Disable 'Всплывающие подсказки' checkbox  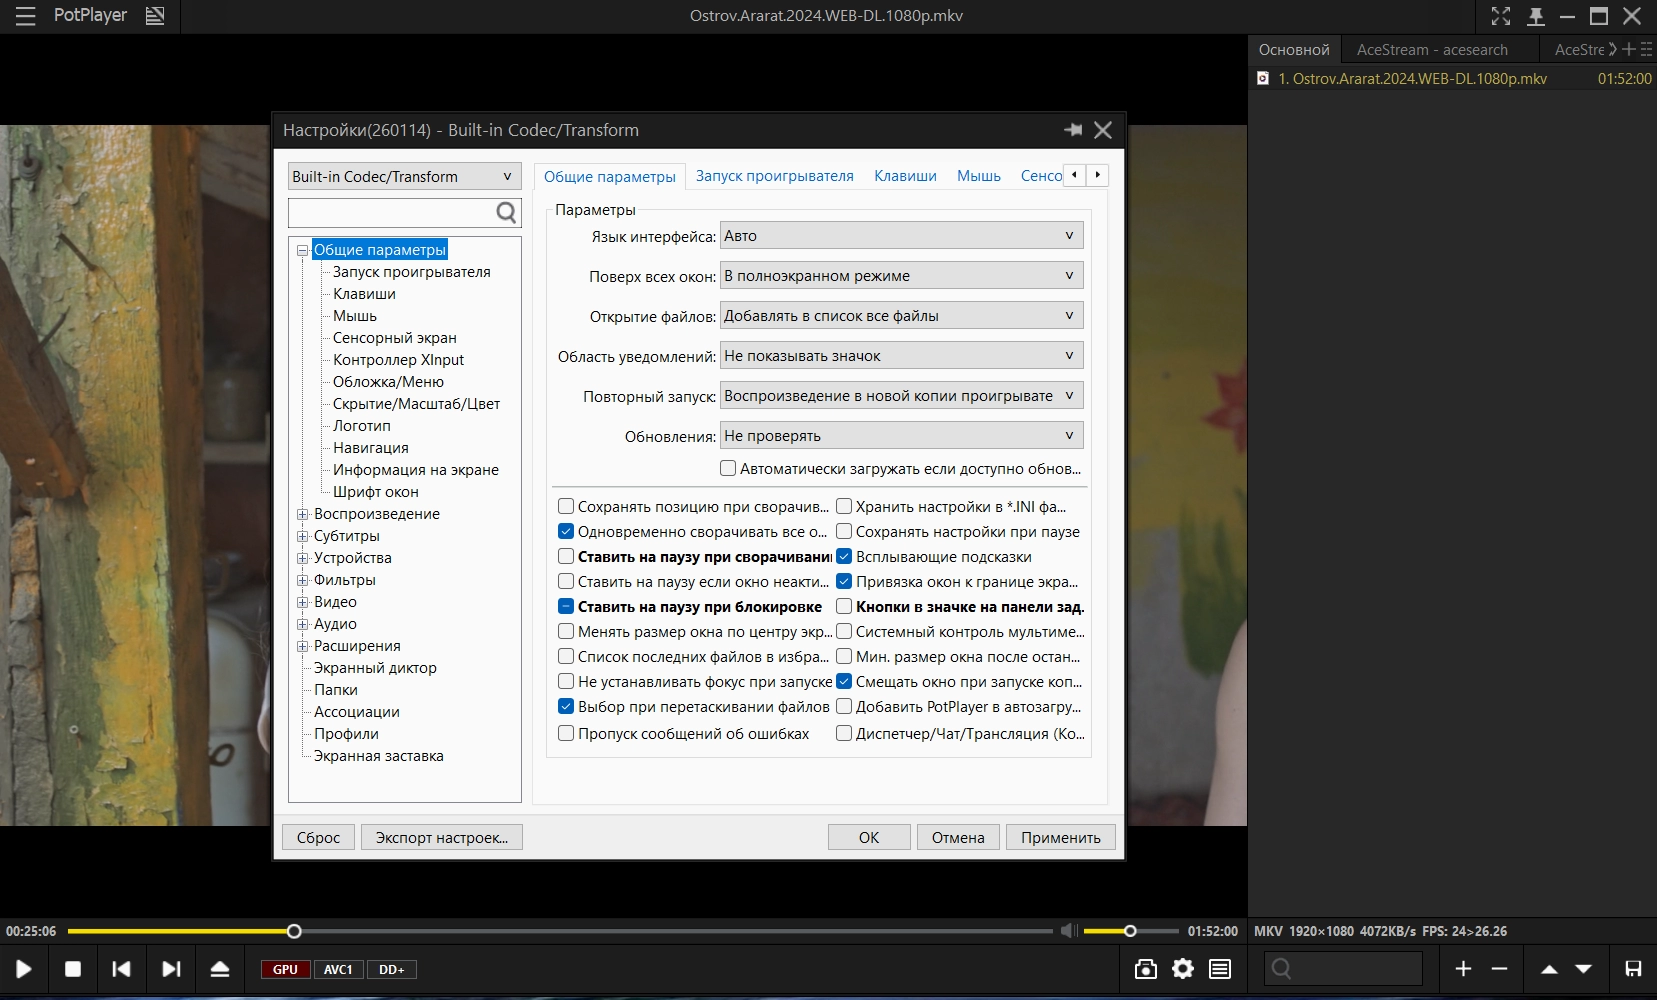(x=844, y=557)
